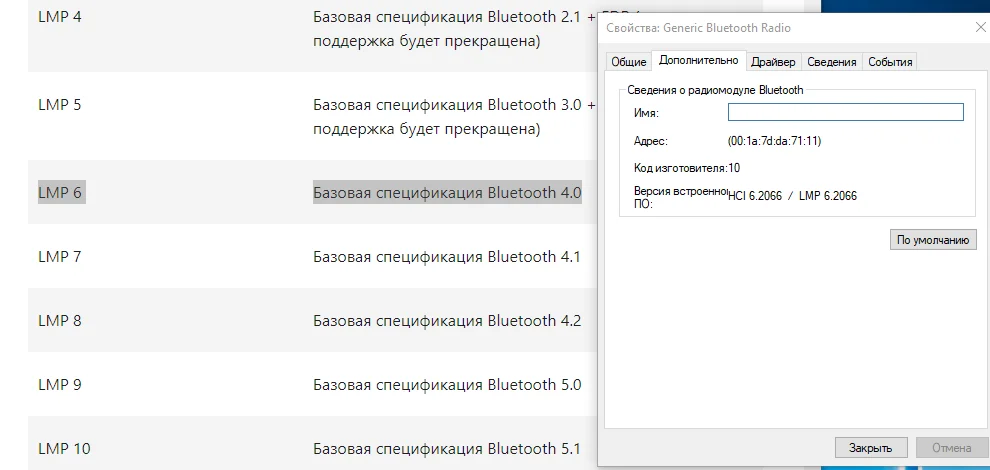Click the Bluetooth 5.0 specification cell

[x=446, y=385]
